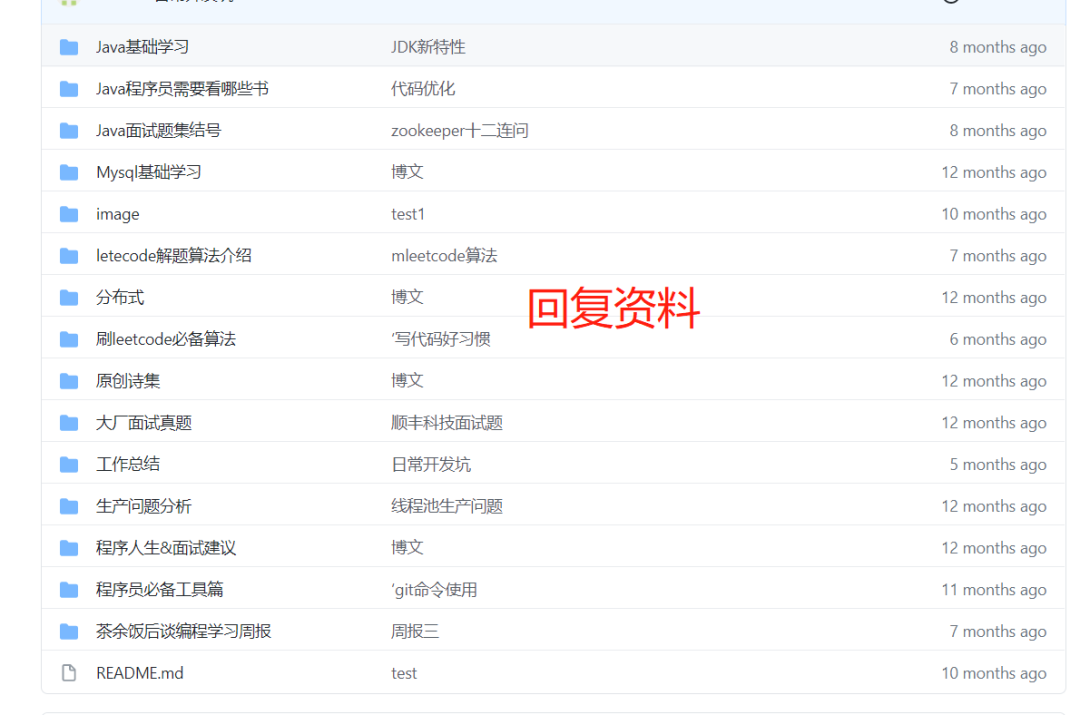Open 博文 commit in 原创诗集 row

click(x=407, y=381)
